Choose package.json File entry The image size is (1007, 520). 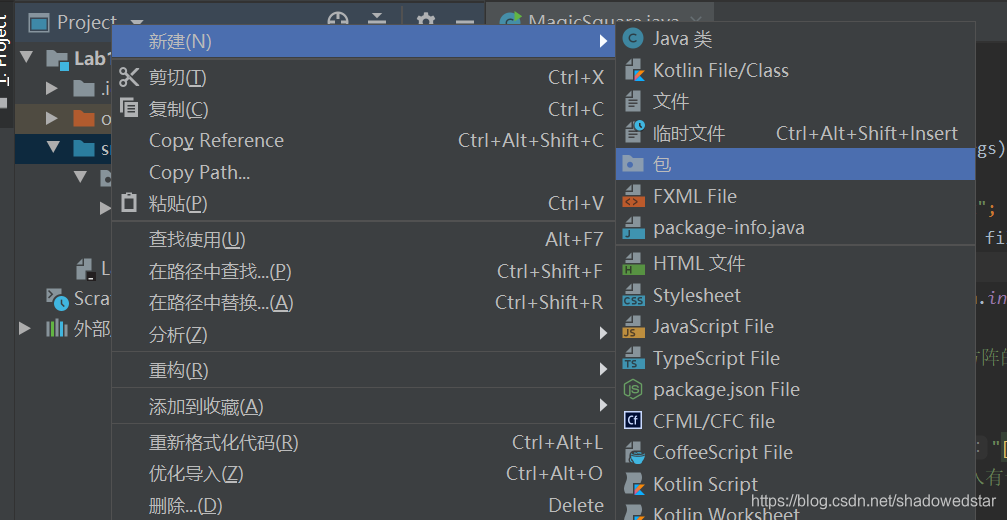click(x=795, y=389)
